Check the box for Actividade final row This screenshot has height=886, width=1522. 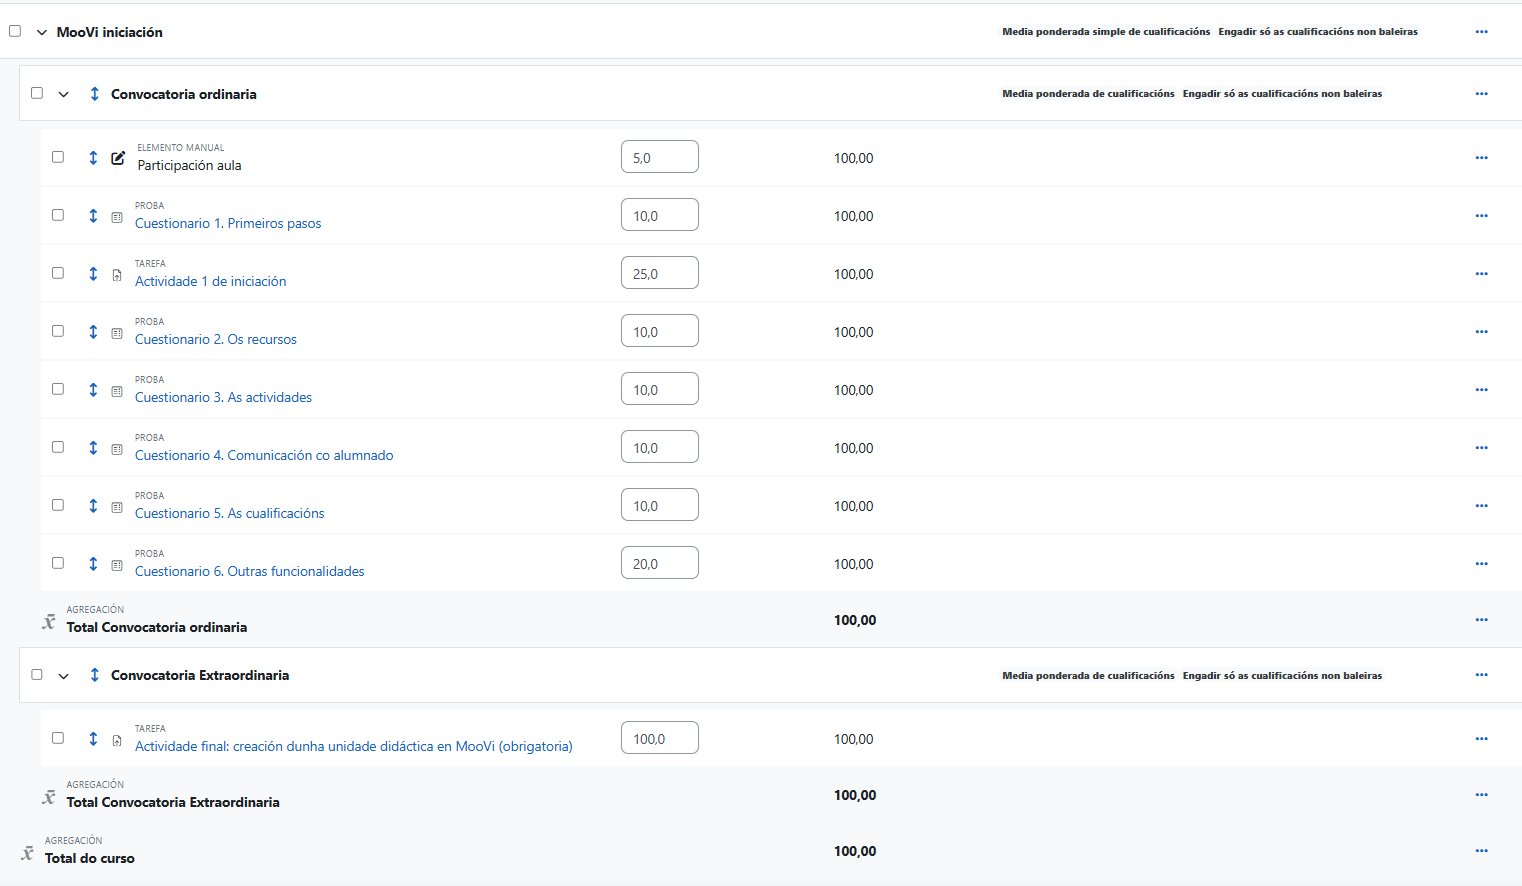[58, 738]
